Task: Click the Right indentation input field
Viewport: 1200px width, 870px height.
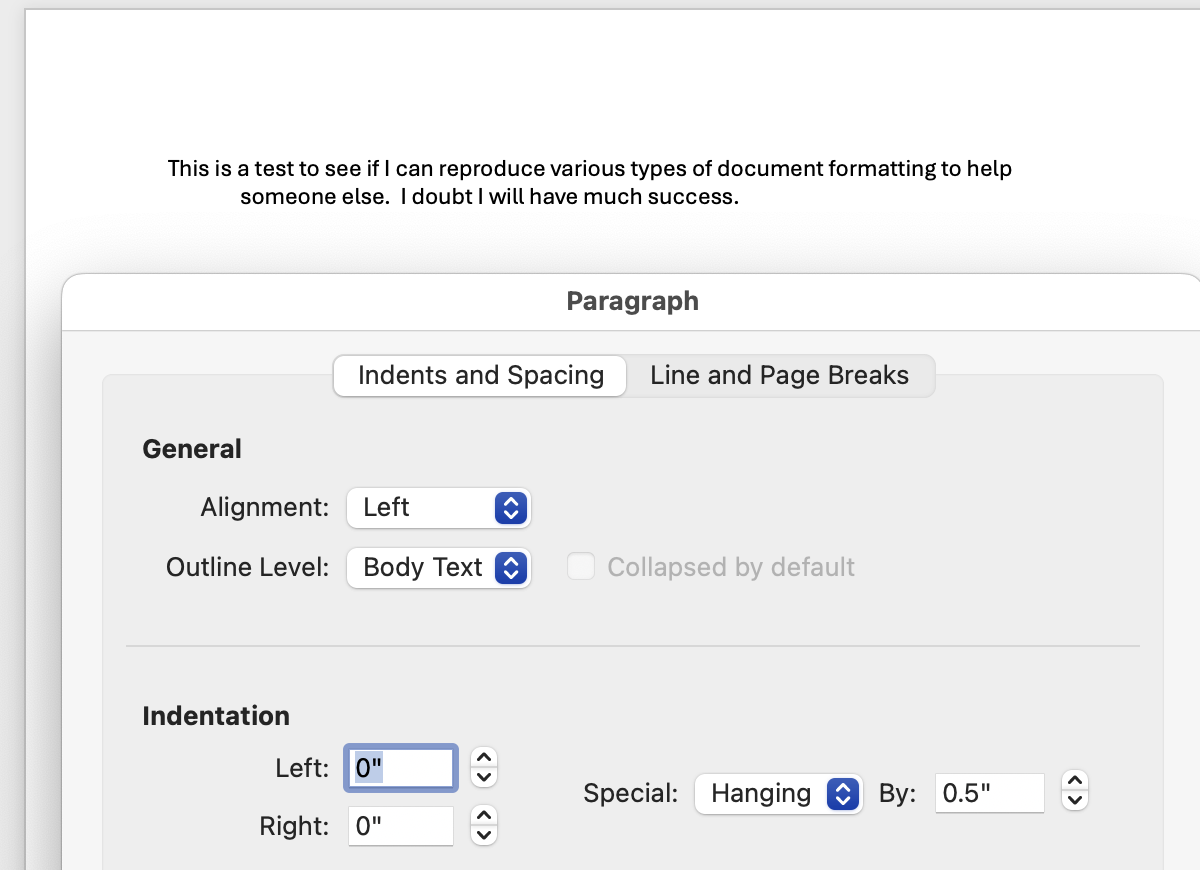Action: [401, 827]
